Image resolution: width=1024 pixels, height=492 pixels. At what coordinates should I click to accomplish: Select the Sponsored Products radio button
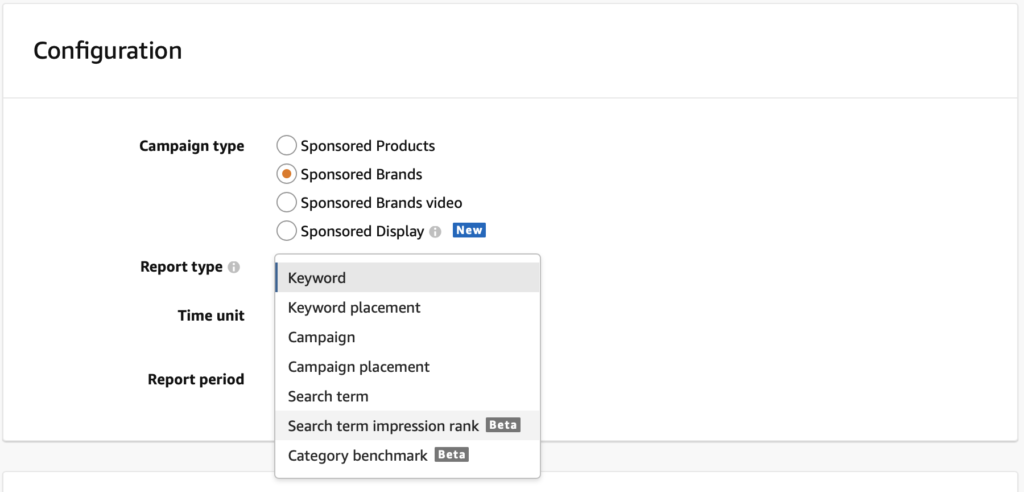(x=286, y=146)
